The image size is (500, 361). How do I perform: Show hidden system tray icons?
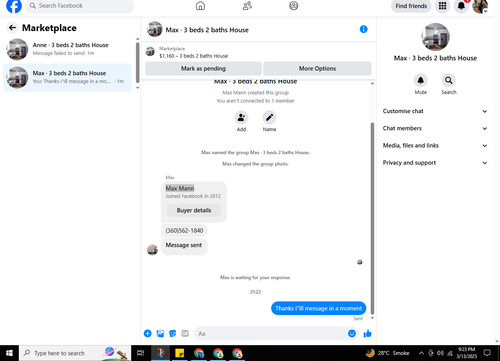pos(421,353)
